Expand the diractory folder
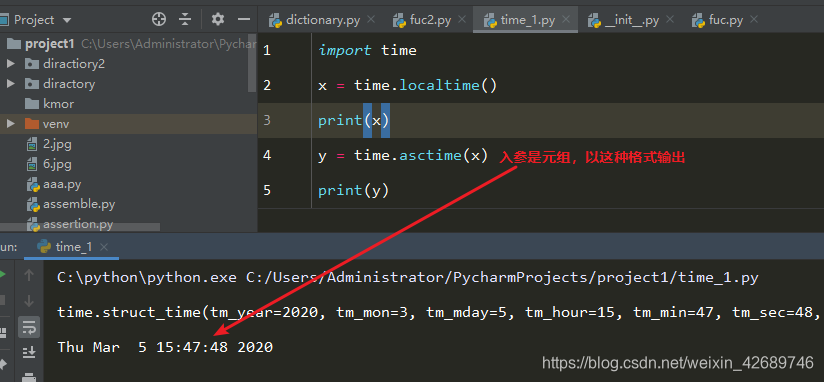This screenshot has width=824, height=382. [11, 84]
